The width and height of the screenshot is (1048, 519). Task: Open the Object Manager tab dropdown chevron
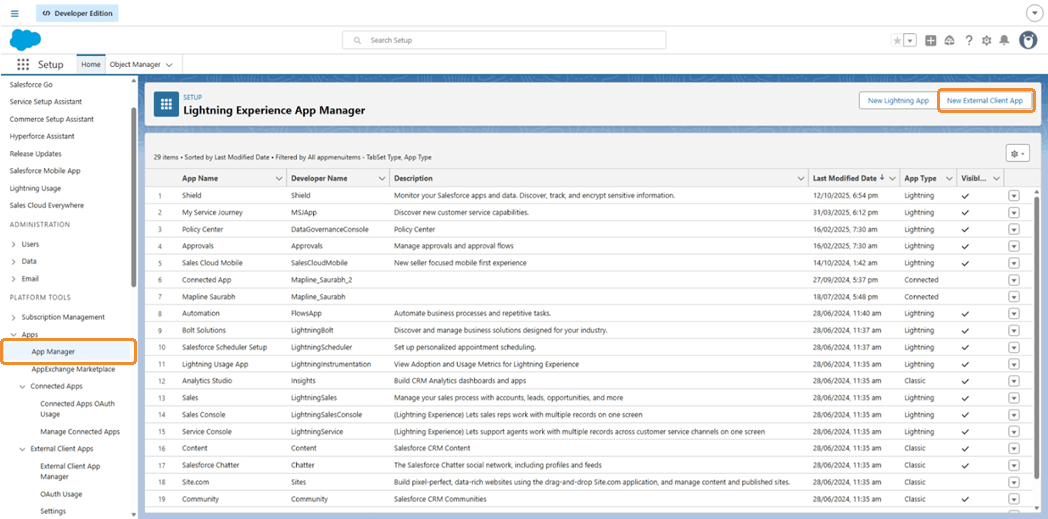click(x=169, y=65)
